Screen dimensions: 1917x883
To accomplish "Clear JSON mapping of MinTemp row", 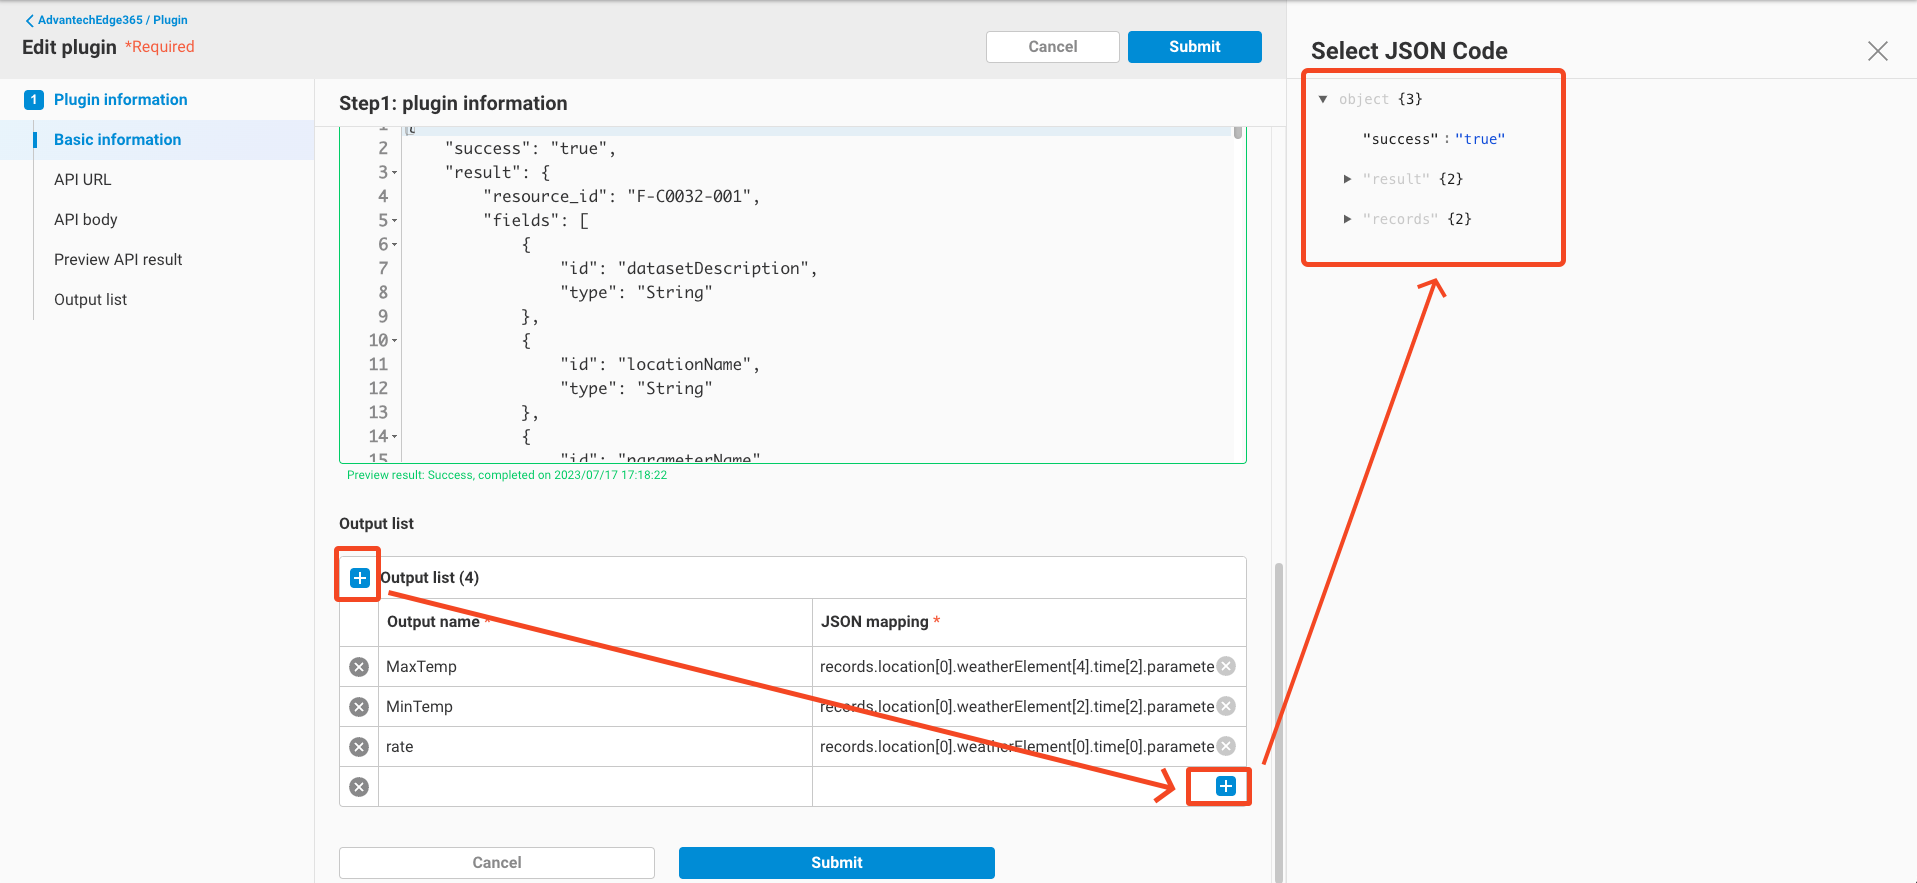I will tap(1226, 706).
